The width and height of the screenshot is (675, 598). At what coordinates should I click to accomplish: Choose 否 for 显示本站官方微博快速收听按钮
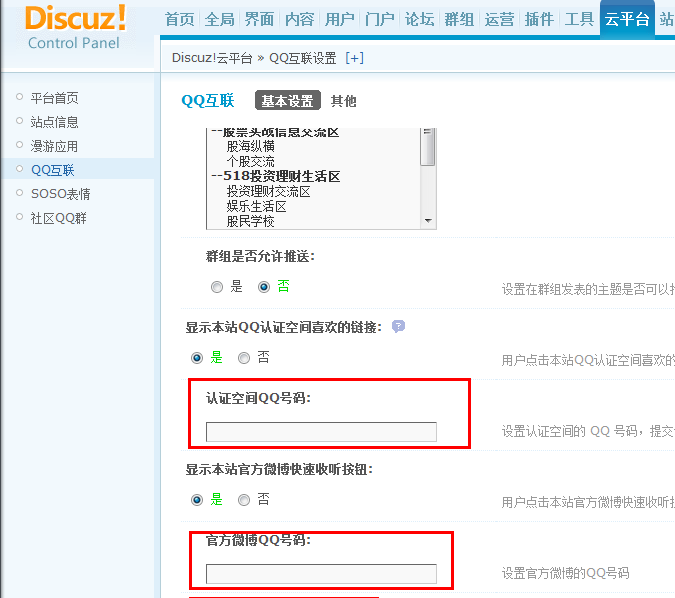click(x=244, y=500)
